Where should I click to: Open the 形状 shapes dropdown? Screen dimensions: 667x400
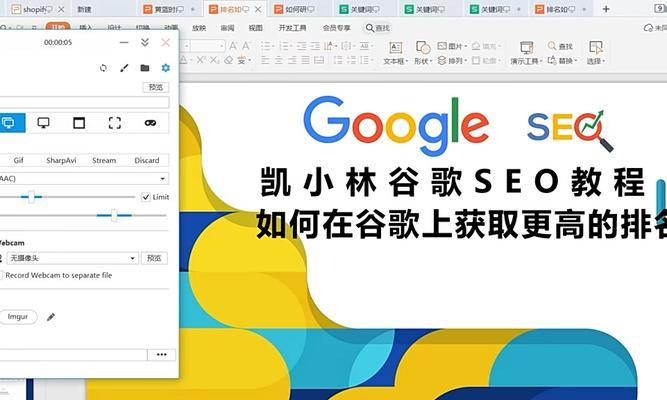pos(423,53)
